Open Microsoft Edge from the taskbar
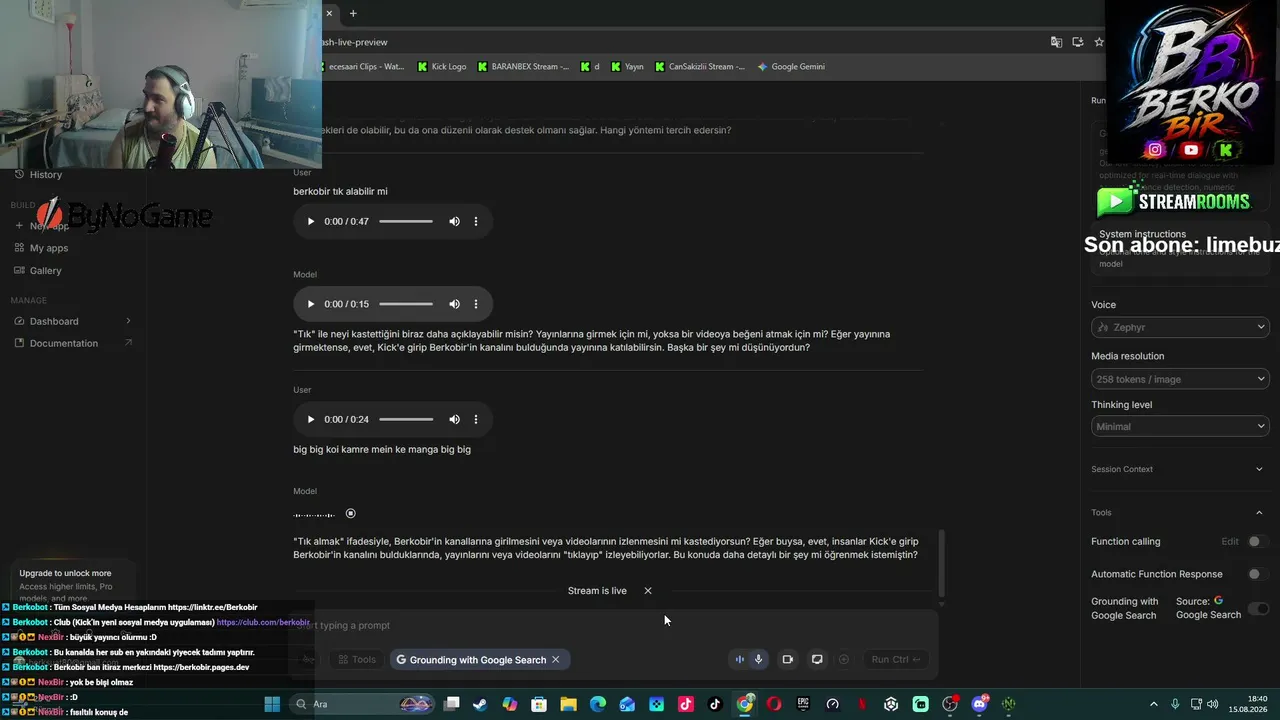 pyautogui.click(x=598, y=704)
